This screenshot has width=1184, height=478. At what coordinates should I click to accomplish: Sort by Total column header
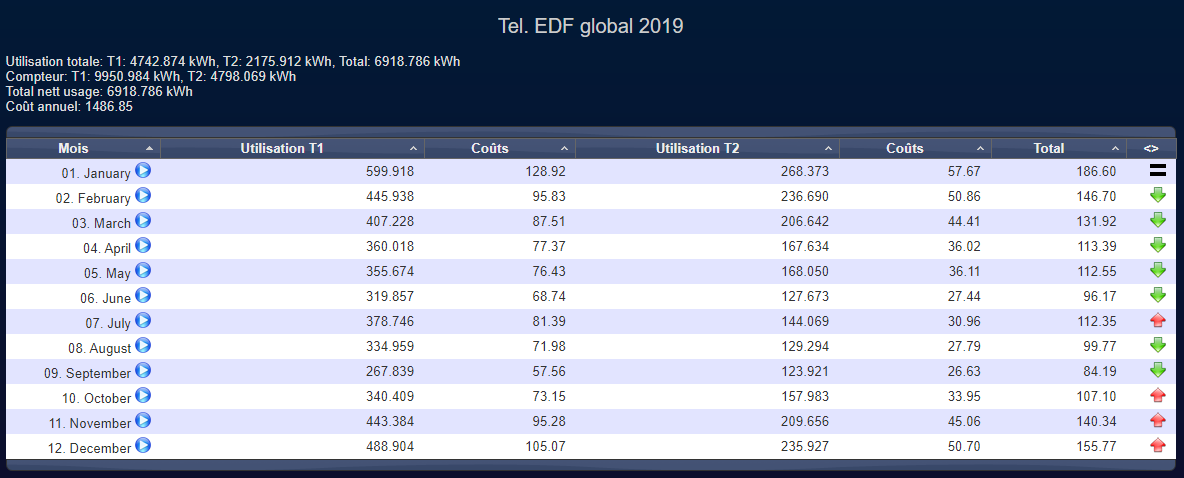[x=1059, y=149]
